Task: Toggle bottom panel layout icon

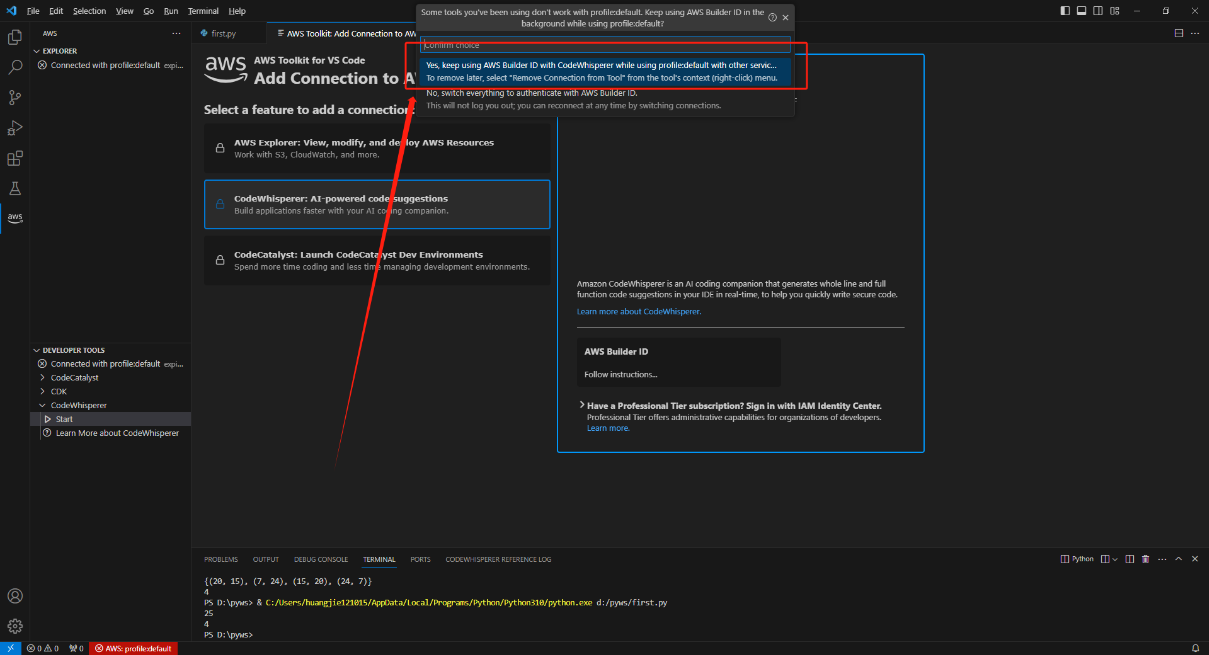Action: [1080, 10]
